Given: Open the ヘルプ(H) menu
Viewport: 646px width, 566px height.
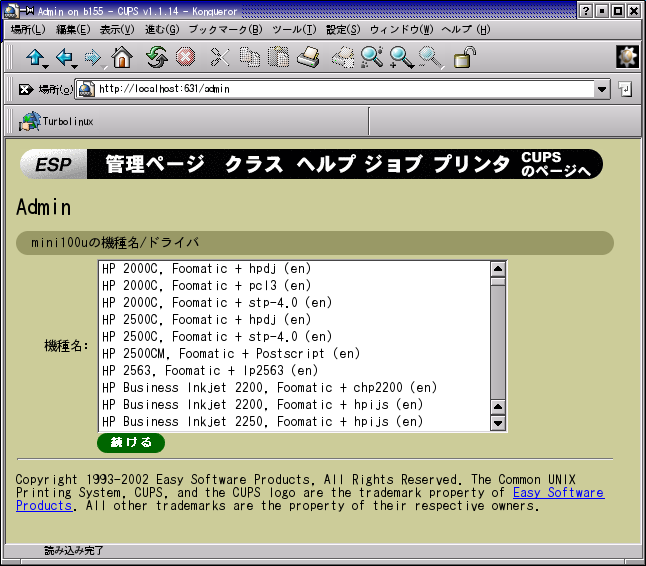Looking at the screenshot, I should [x=466, y=29].
